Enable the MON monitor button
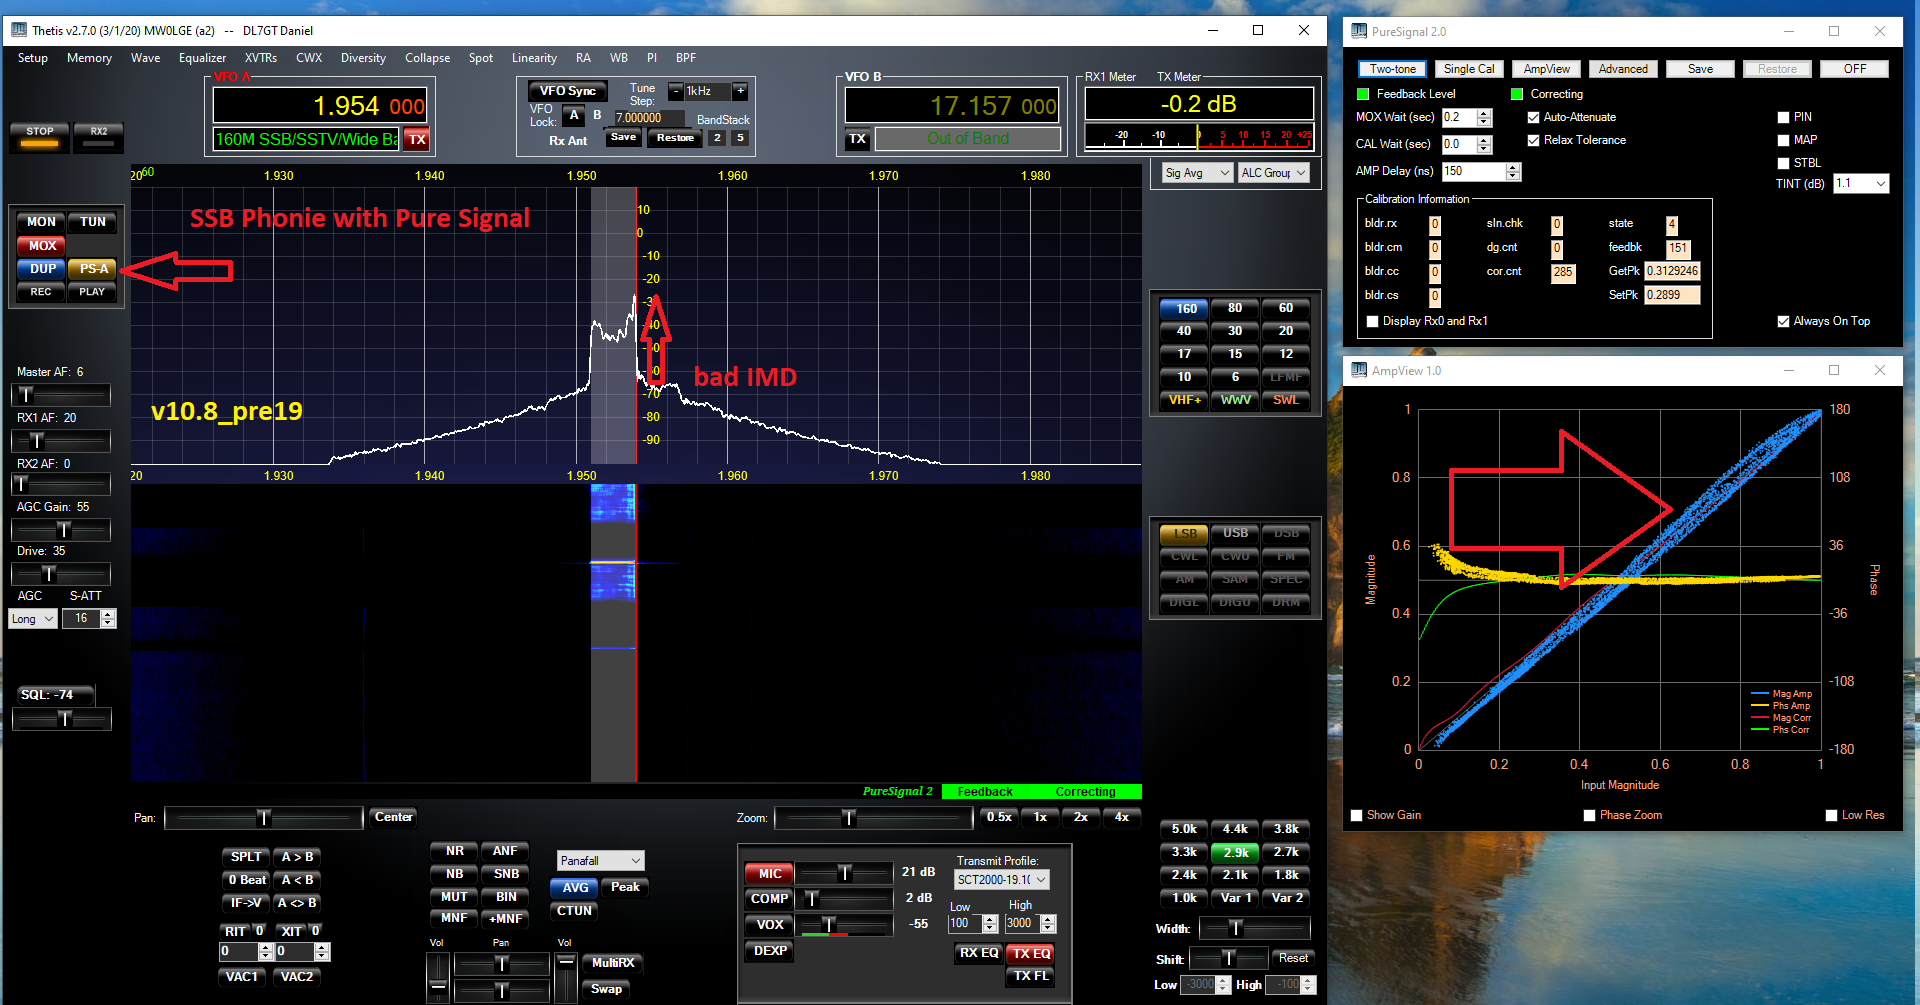 [41, 222]
